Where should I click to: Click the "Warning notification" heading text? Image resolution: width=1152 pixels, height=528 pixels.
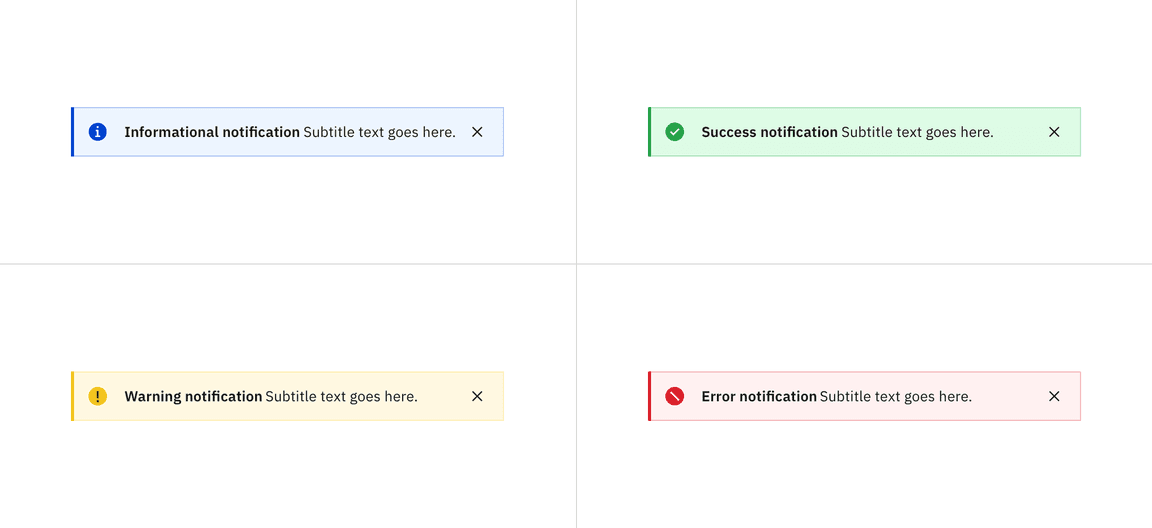193,396
